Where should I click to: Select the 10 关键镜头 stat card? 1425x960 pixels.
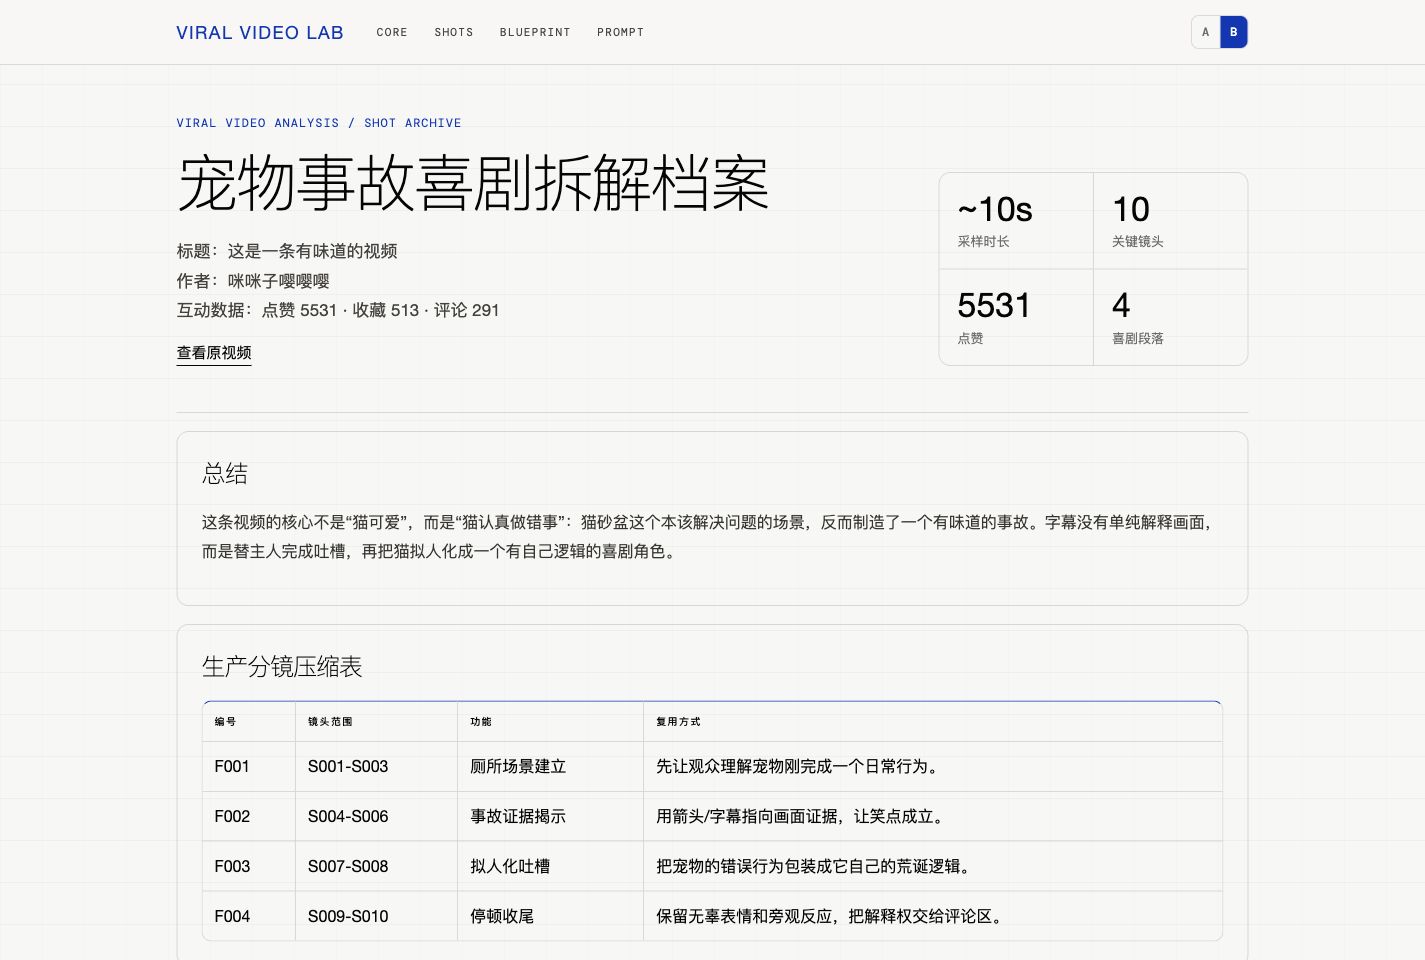(1170, 221)
